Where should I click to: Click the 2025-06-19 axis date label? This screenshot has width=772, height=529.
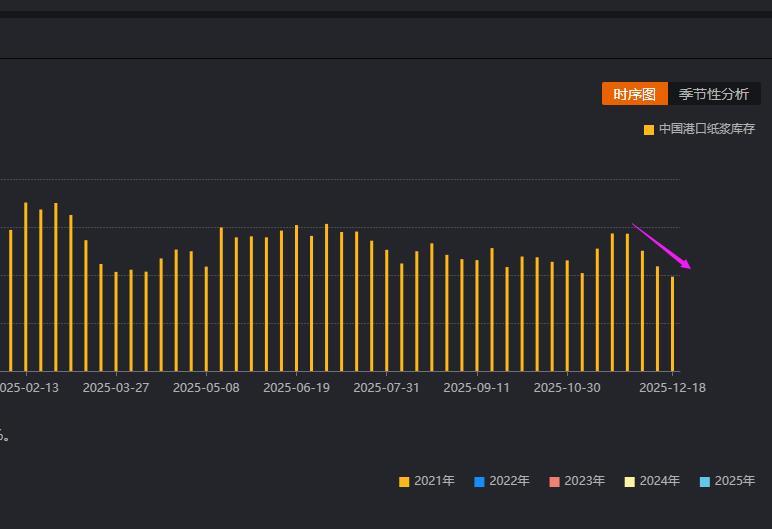click(296, 388)
